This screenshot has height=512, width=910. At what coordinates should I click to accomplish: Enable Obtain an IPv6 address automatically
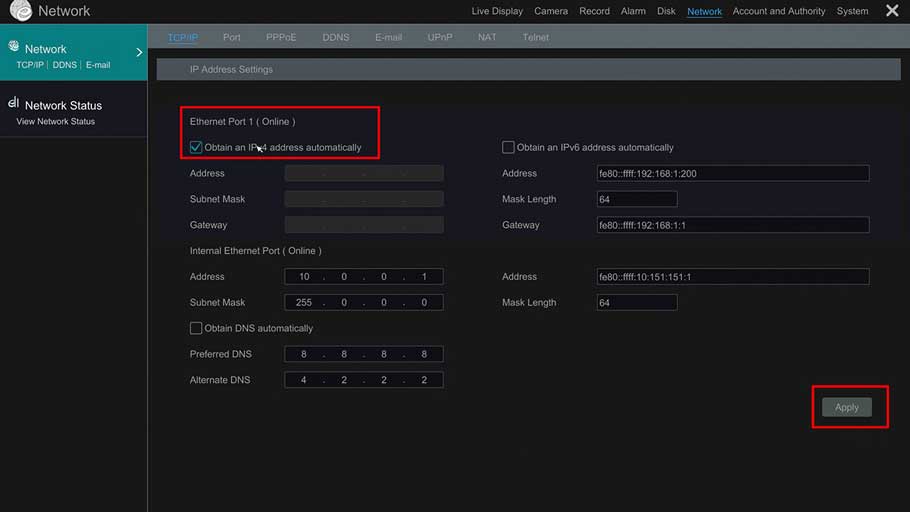pos(508,147)
